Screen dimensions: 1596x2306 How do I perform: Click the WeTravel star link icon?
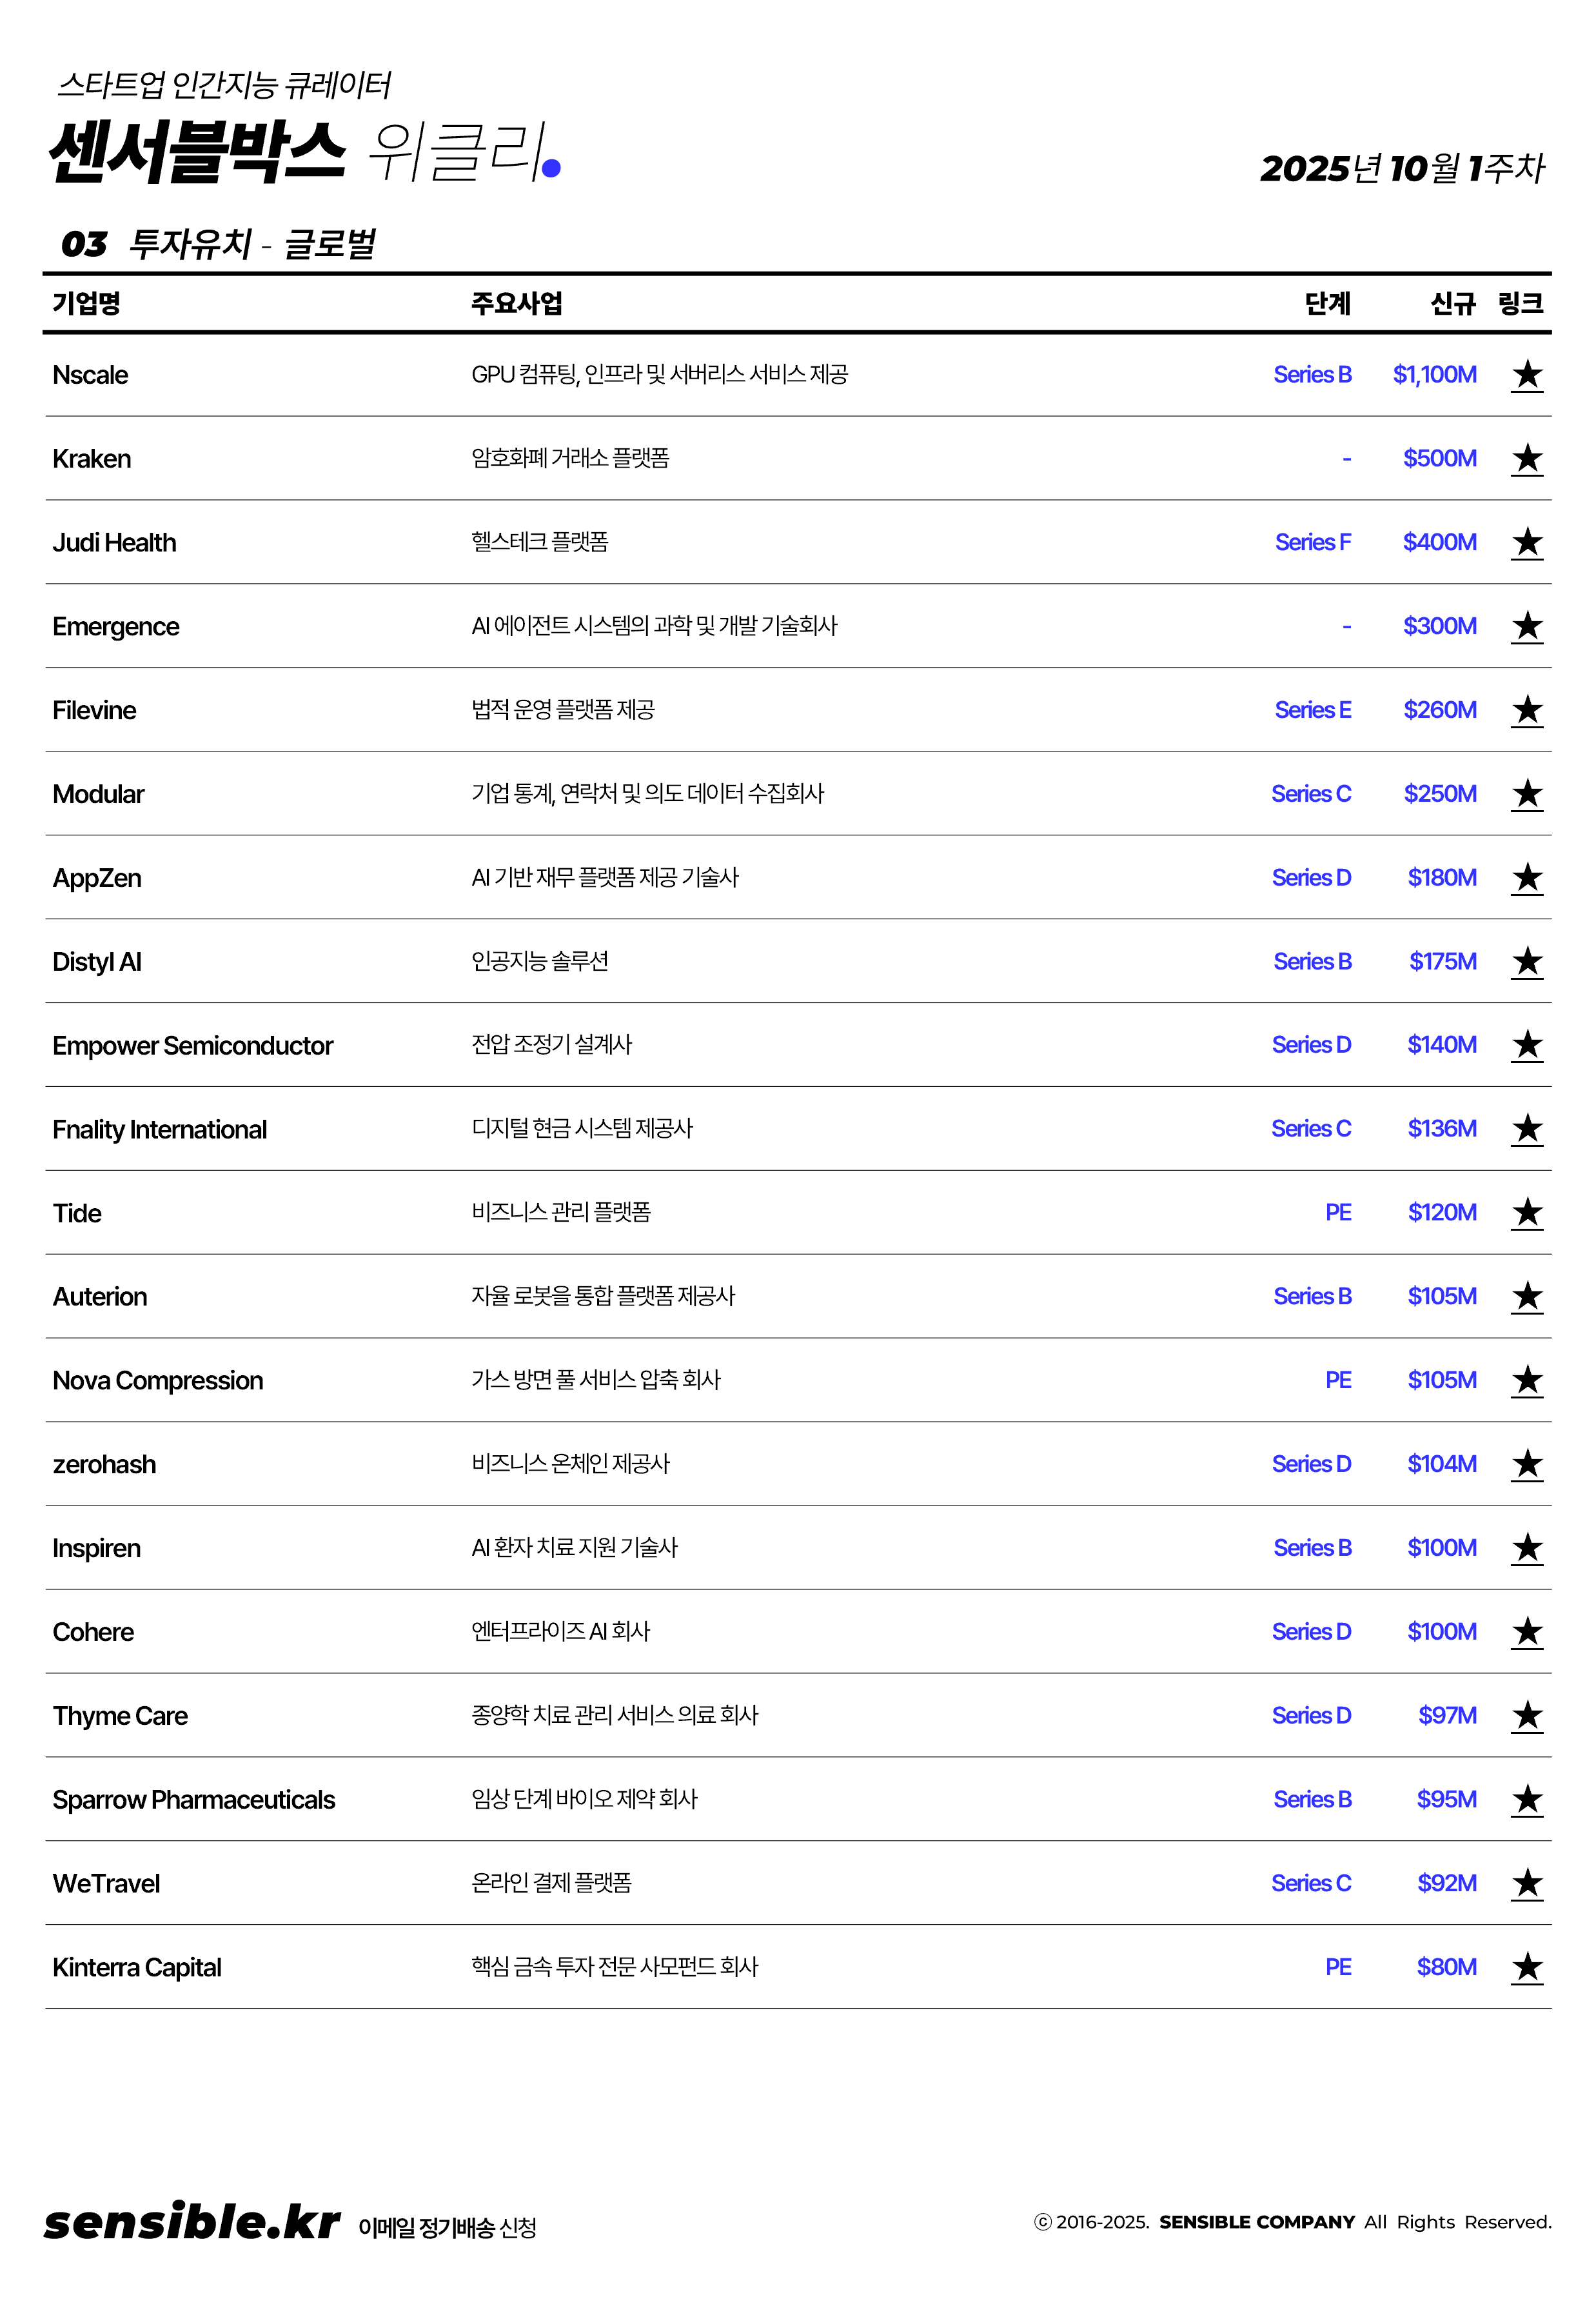pos(1526,1884)
